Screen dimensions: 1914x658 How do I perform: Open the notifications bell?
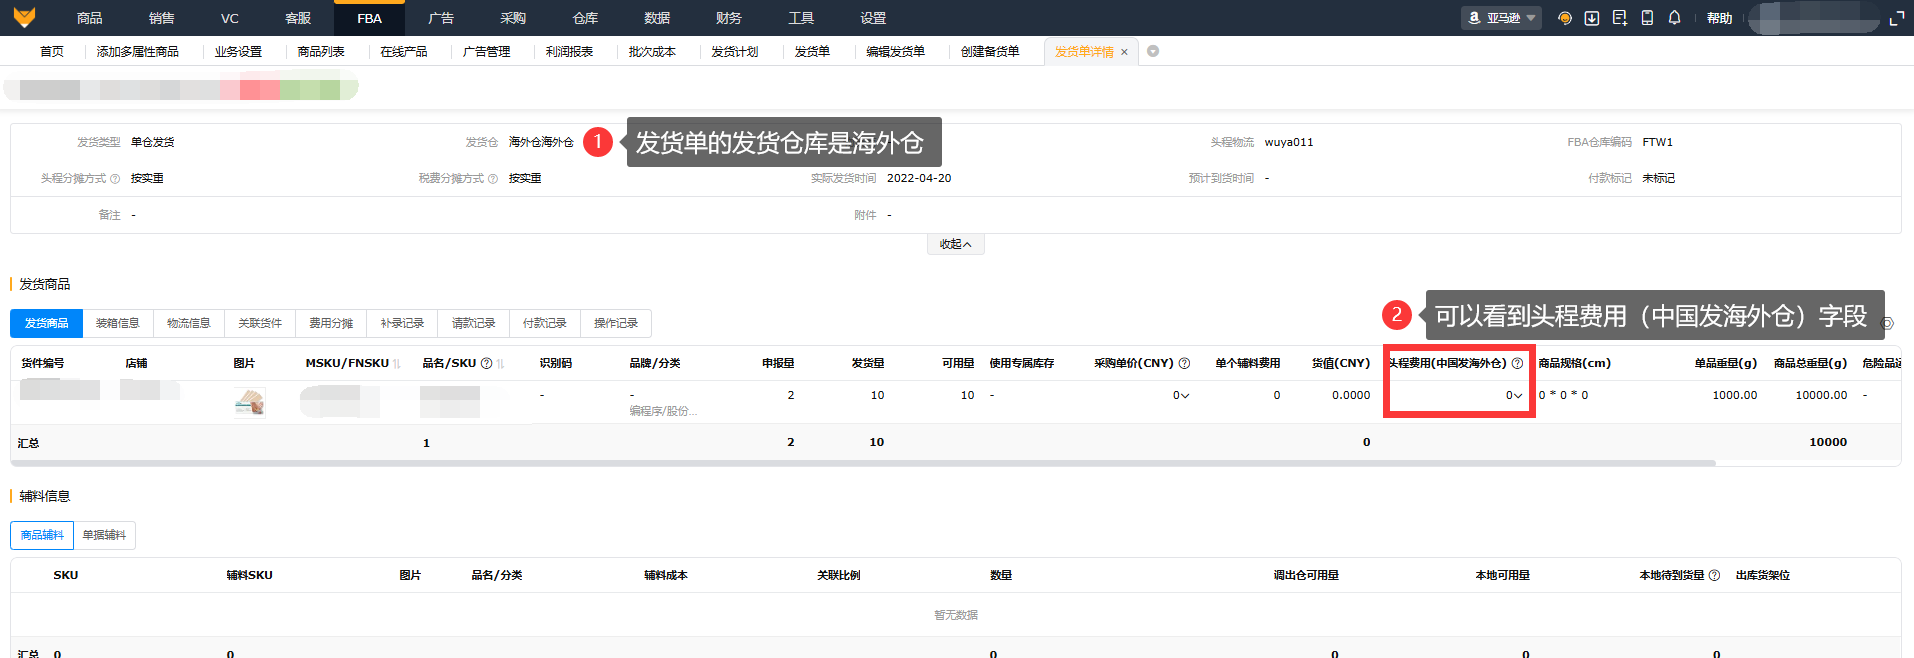pyautogui.click(x=1674, y=18)
